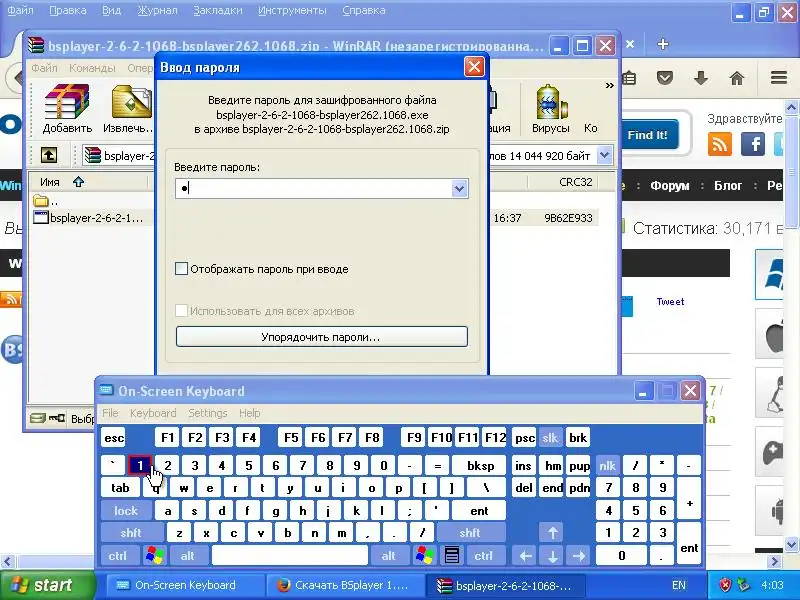Toggle the left shft key
This screenshot has height=600, width=800.
click(131, 533)
